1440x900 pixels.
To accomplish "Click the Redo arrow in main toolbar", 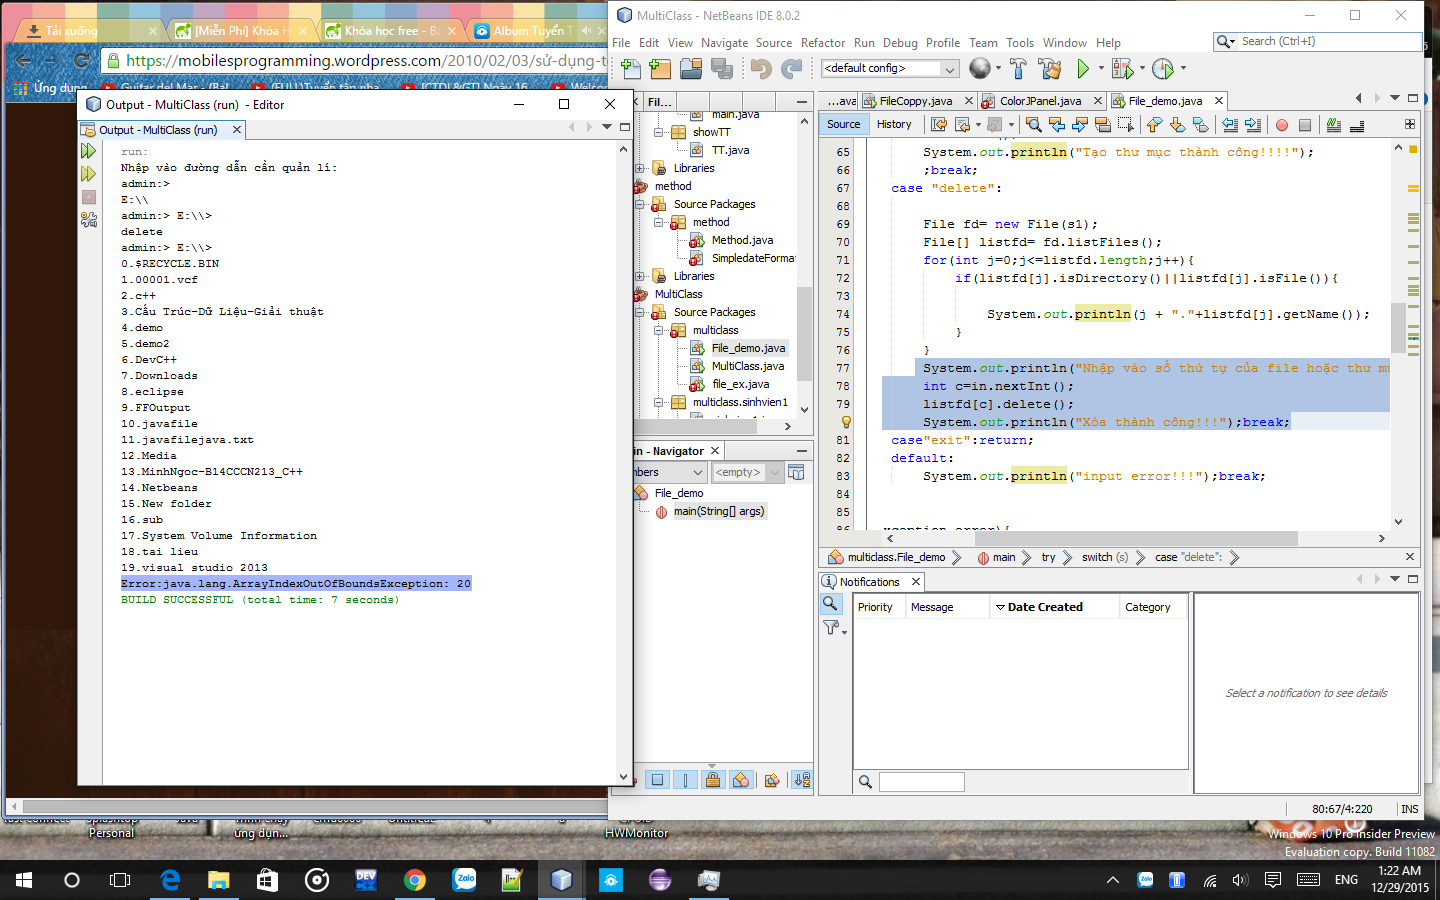I will (x=792, y=68).
